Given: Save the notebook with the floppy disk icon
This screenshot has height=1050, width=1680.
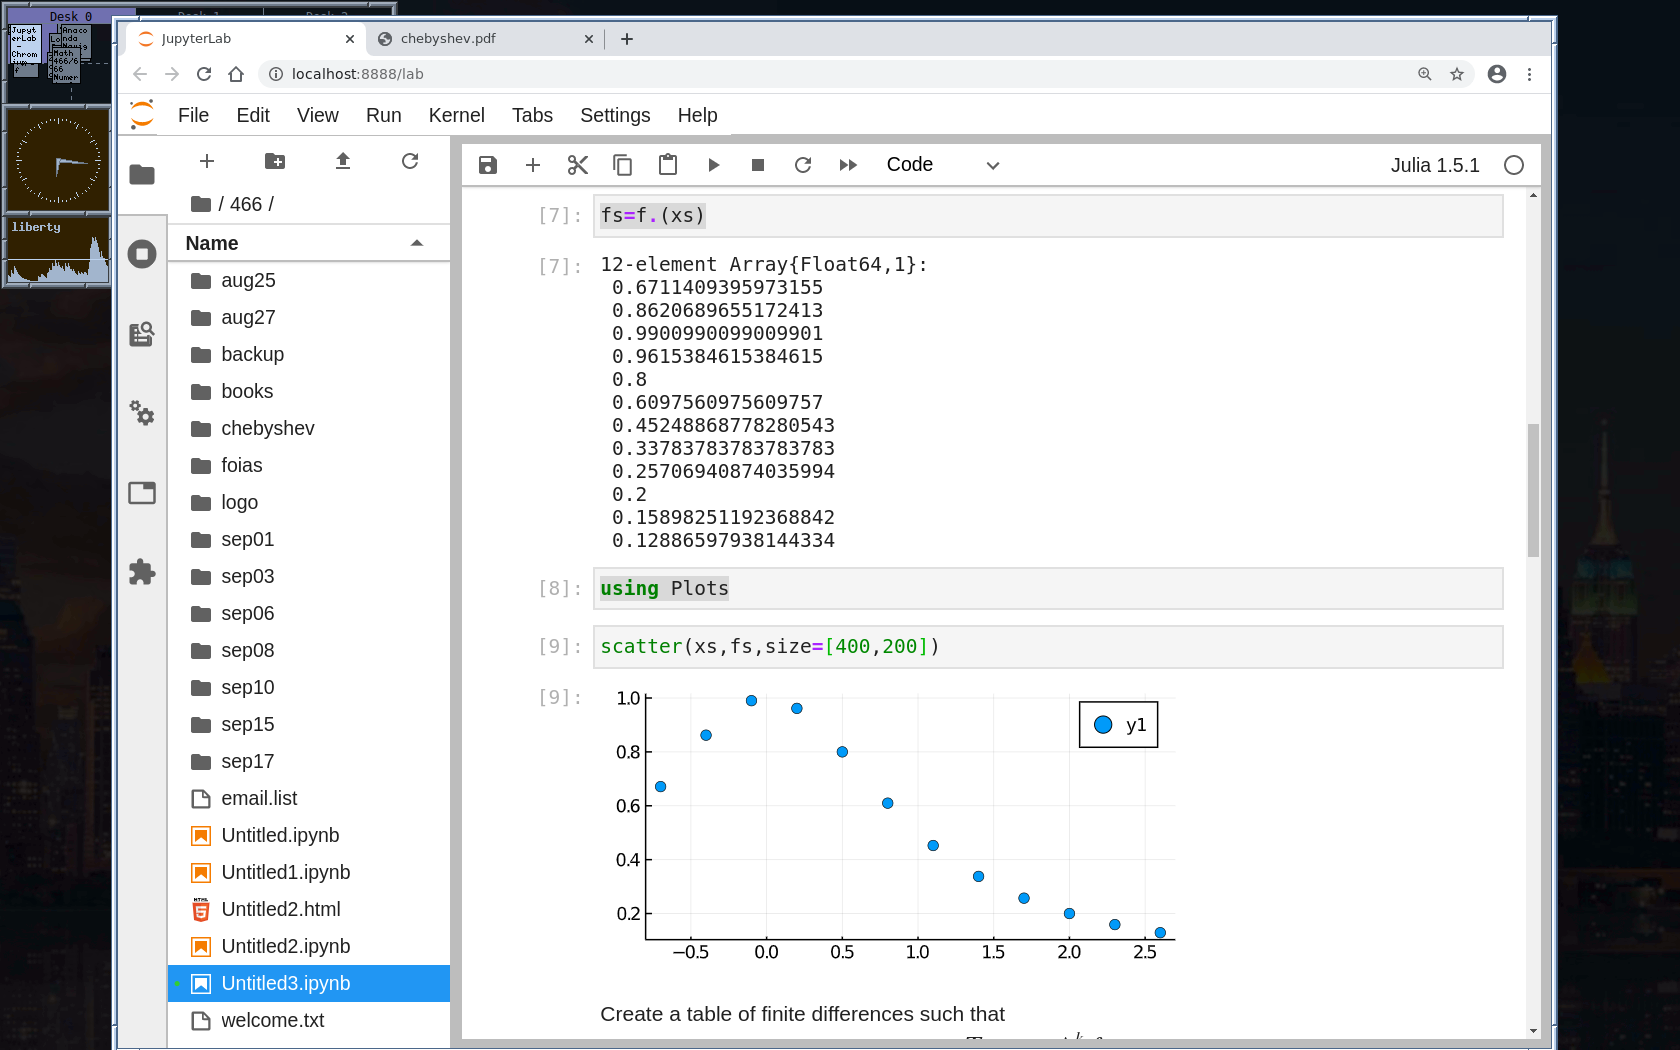Looking at the screenshot, I should coord(488,165).
